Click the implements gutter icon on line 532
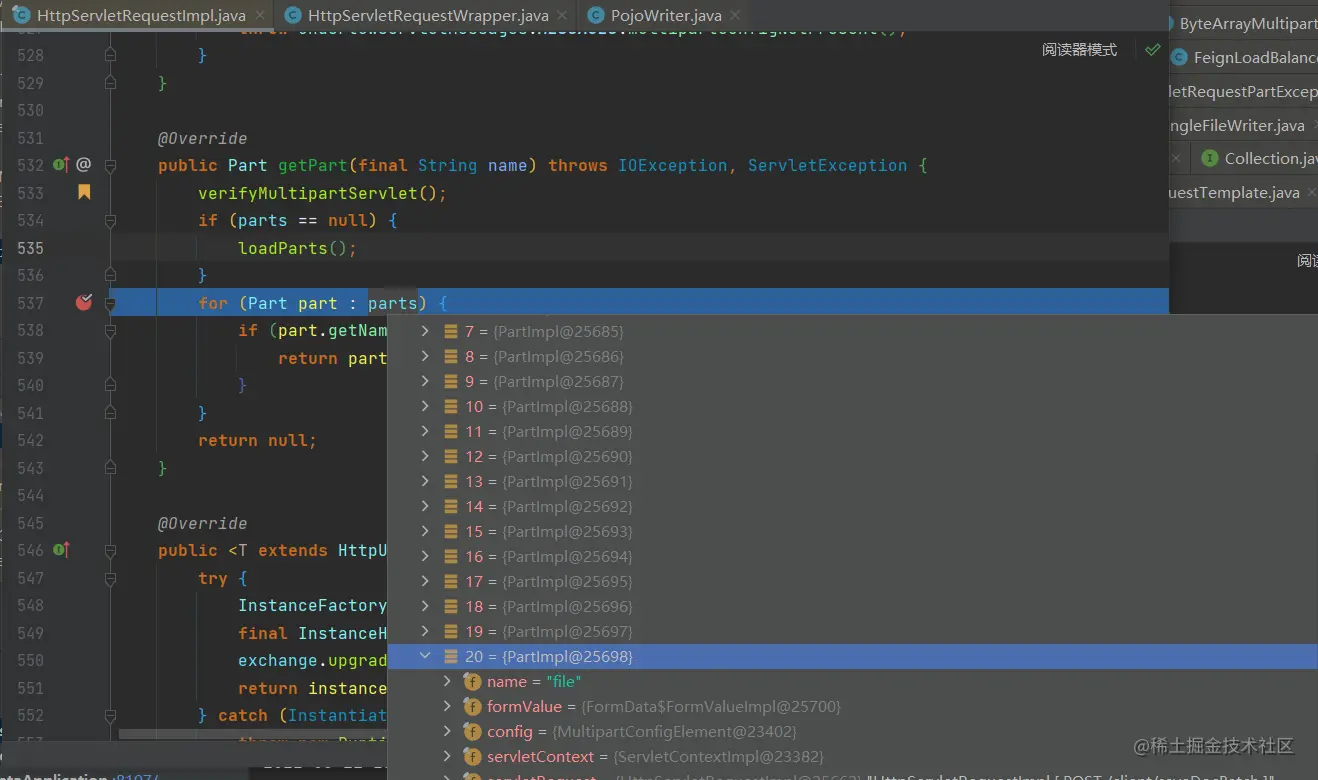Viewport: 1318px width, 780px height. [60, 164]
